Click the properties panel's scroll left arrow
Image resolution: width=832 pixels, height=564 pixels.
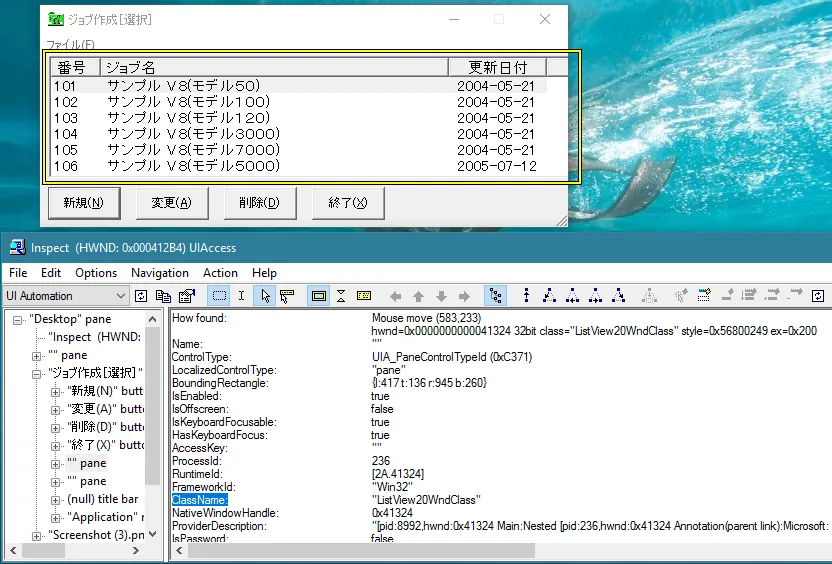[179, 551]
